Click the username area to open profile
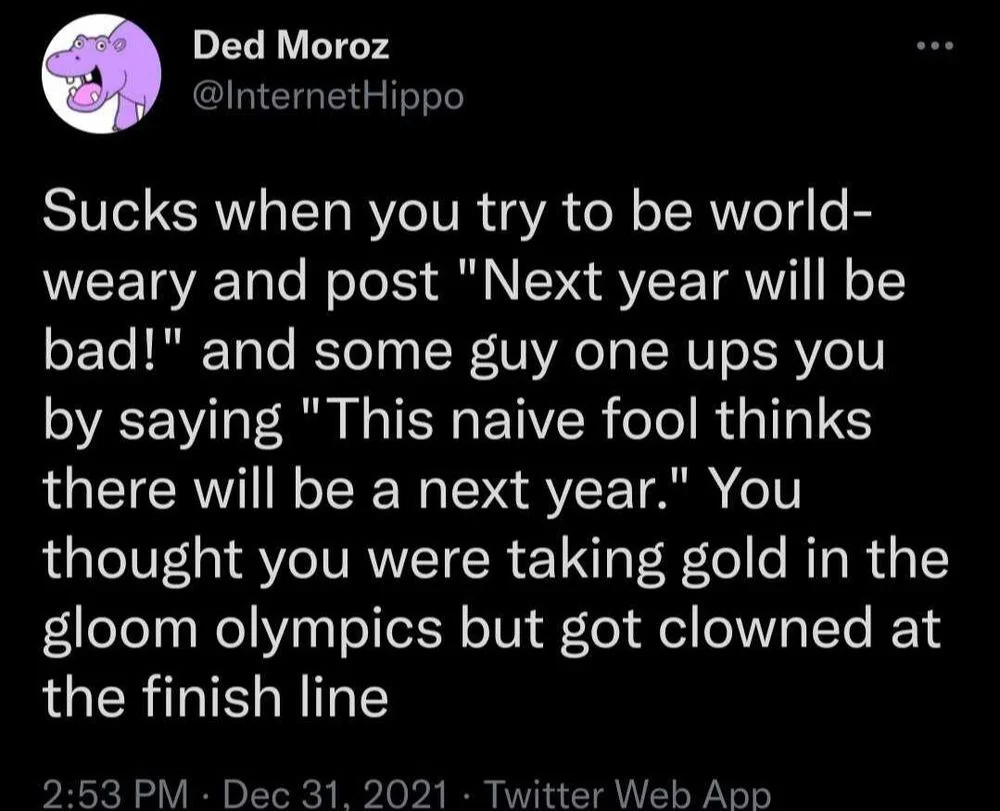This screenshot has width=1000, height=811. [x=288, y=45]
